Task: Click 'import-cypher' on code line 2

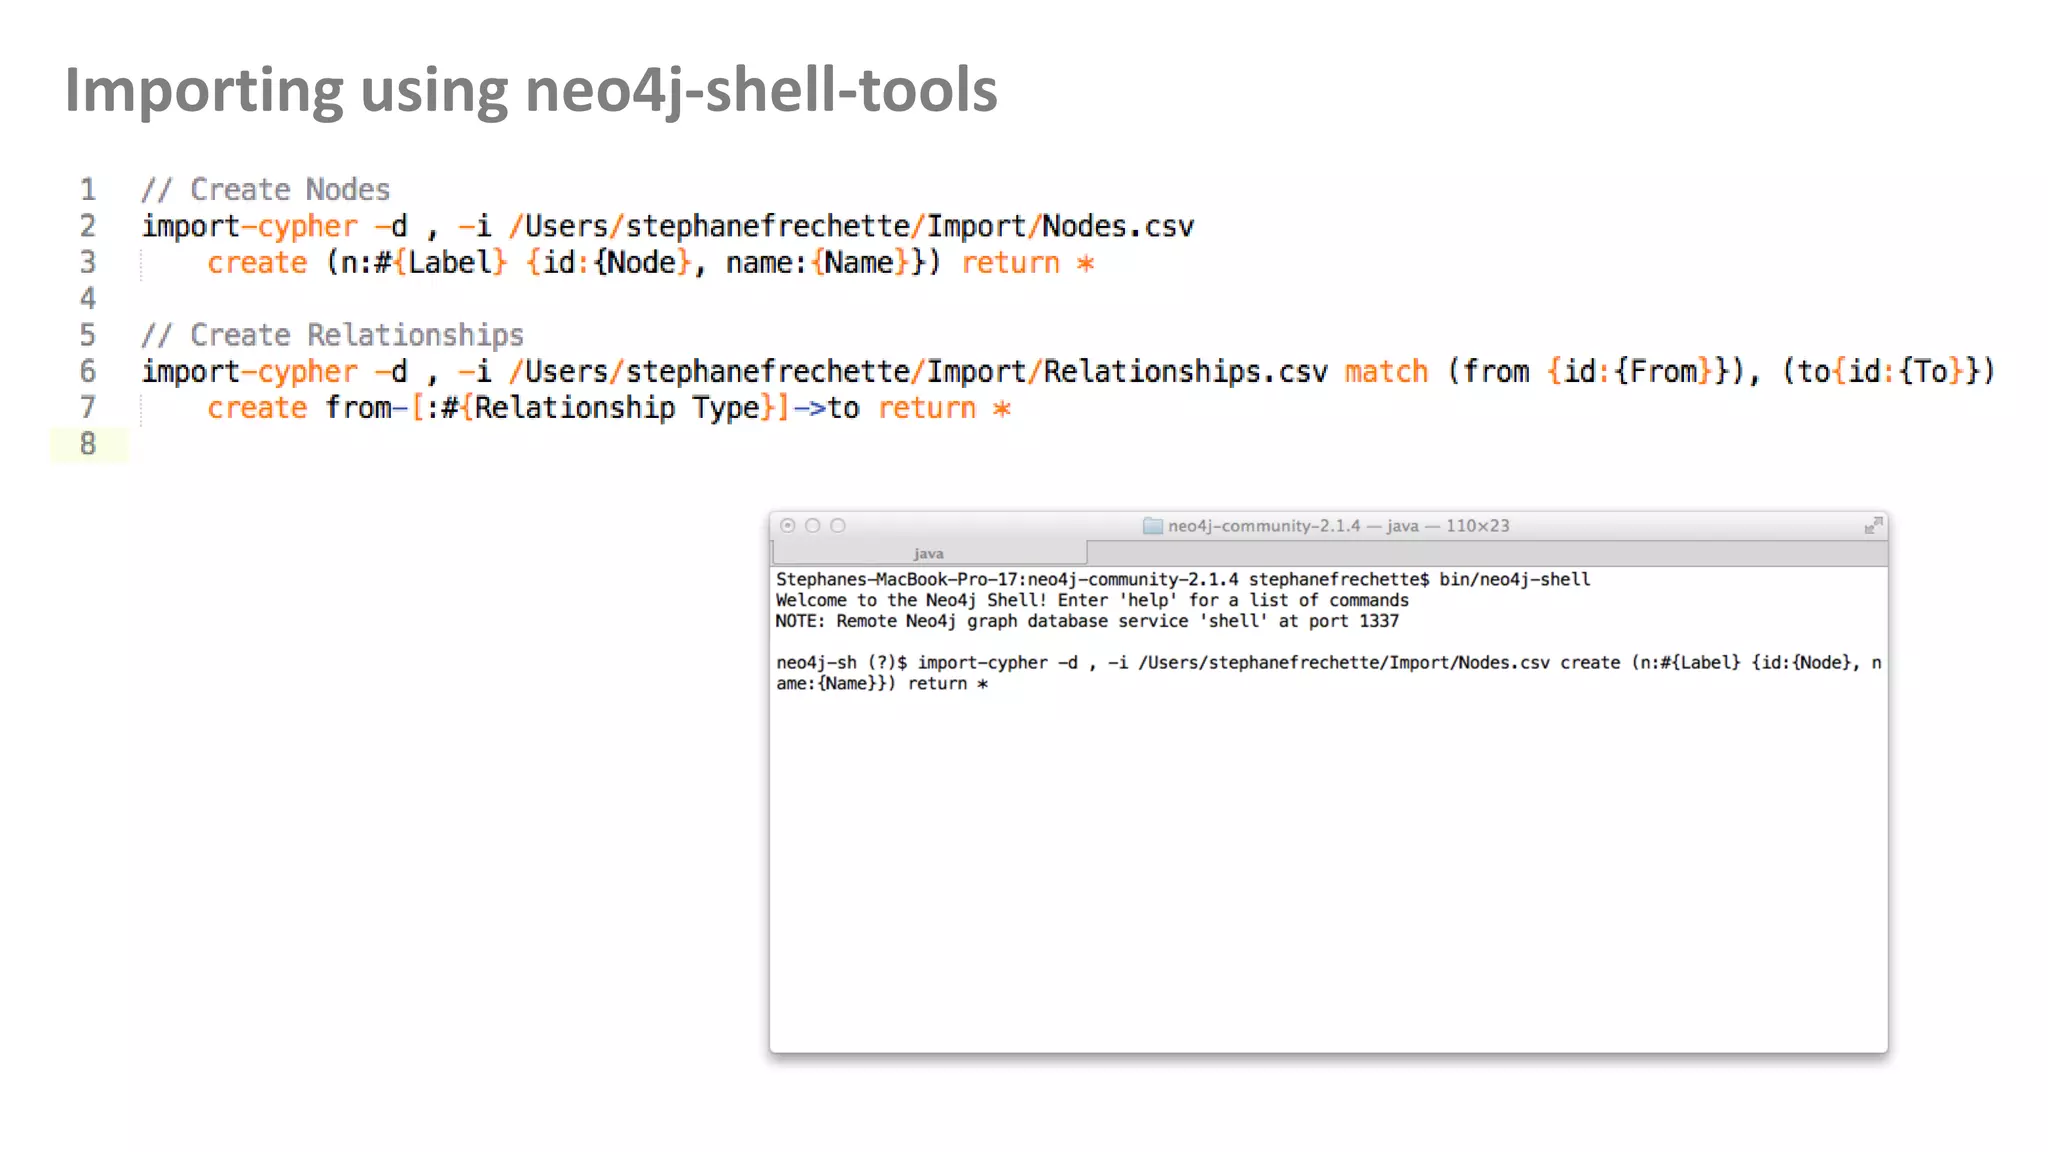Action: [x=249, y=227]
